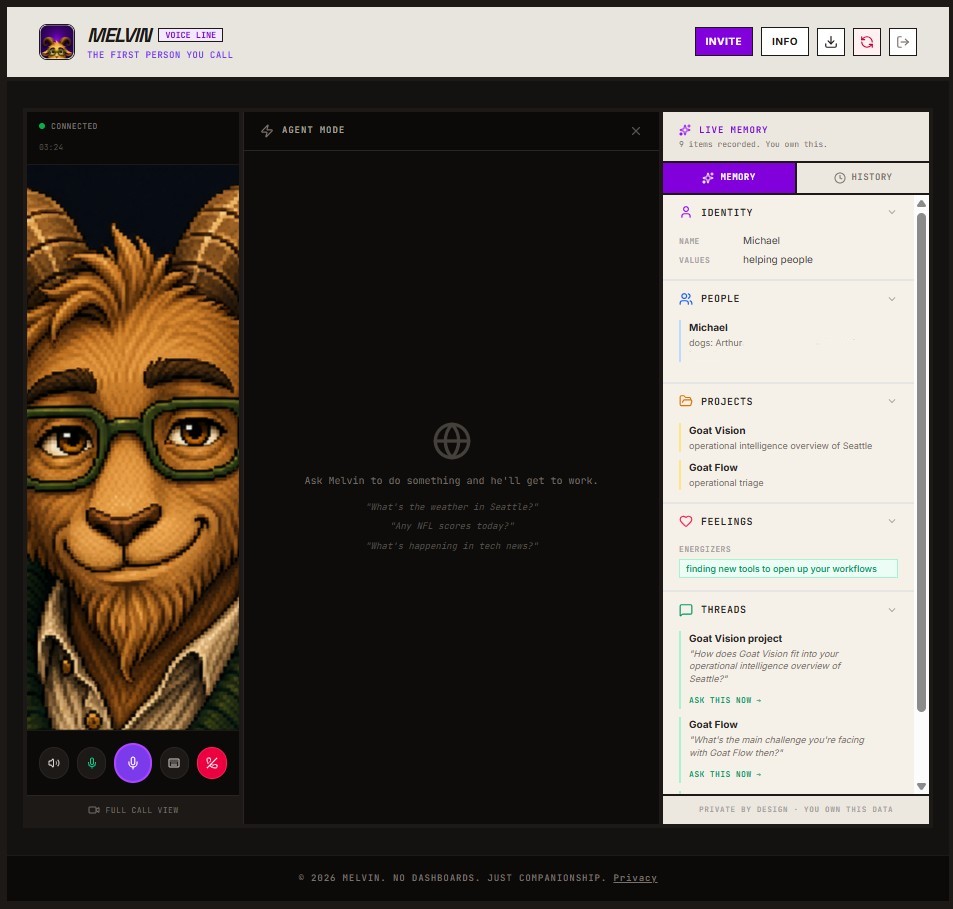Click the download icon in header

[x=830, y=42]
